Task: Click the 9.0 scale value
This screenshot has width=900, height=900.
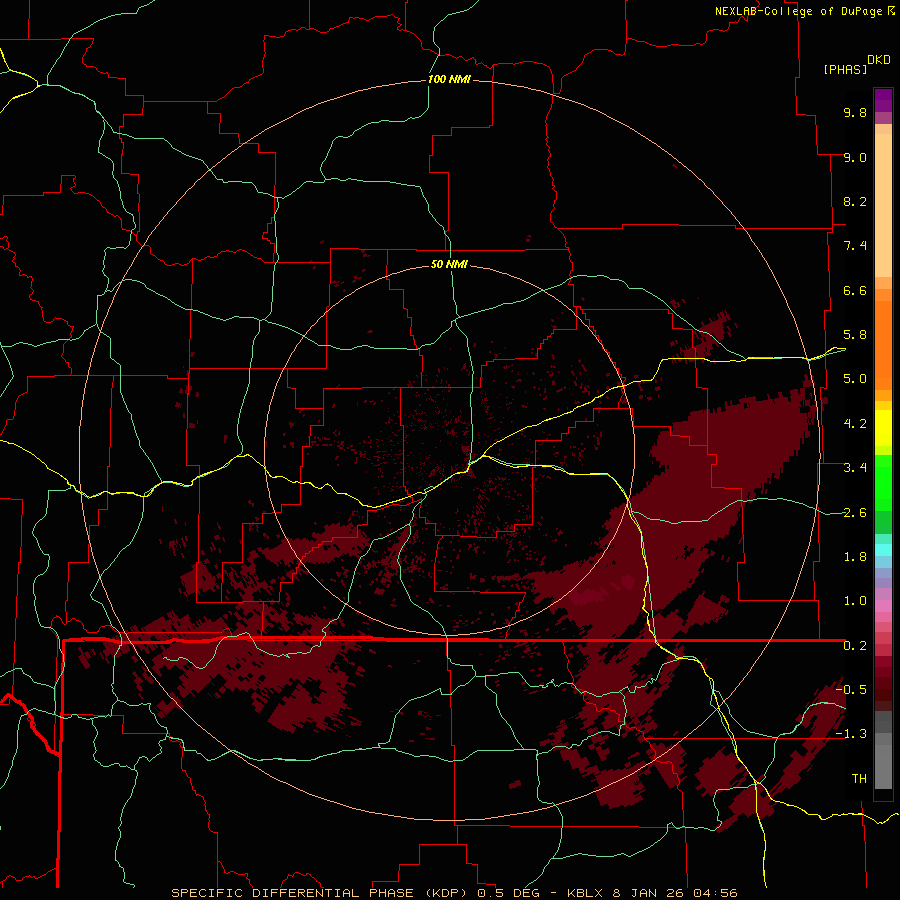Action: click(855, 157)
